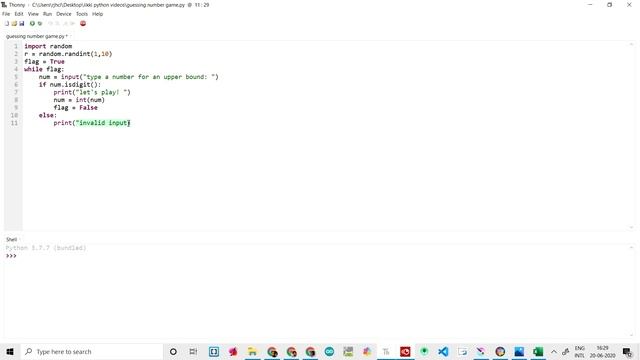
Task: Click in the Shell prompt input area
Action: pyautogui.click(x=318, y=256)
